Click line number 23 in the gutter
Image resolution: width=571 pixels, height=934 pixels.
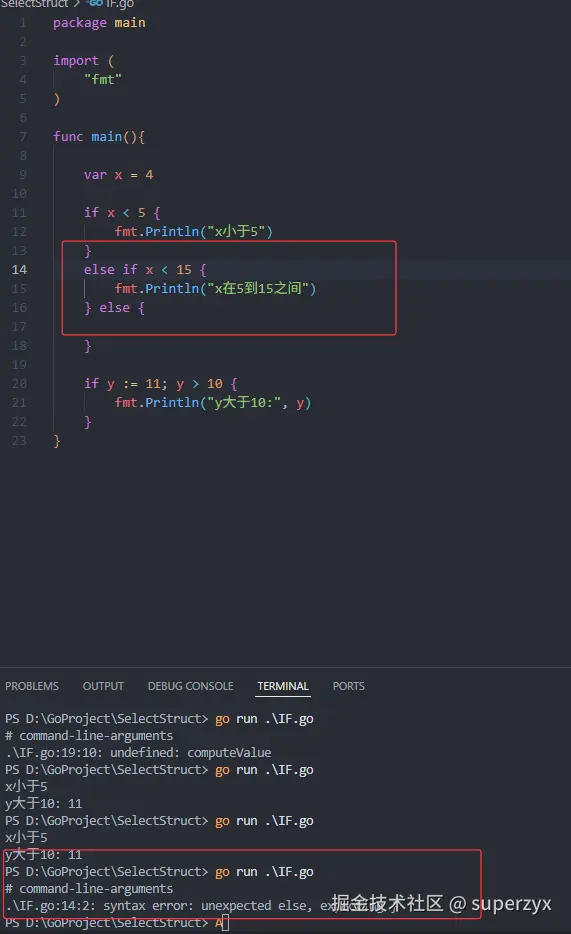(x=19, y=441)
